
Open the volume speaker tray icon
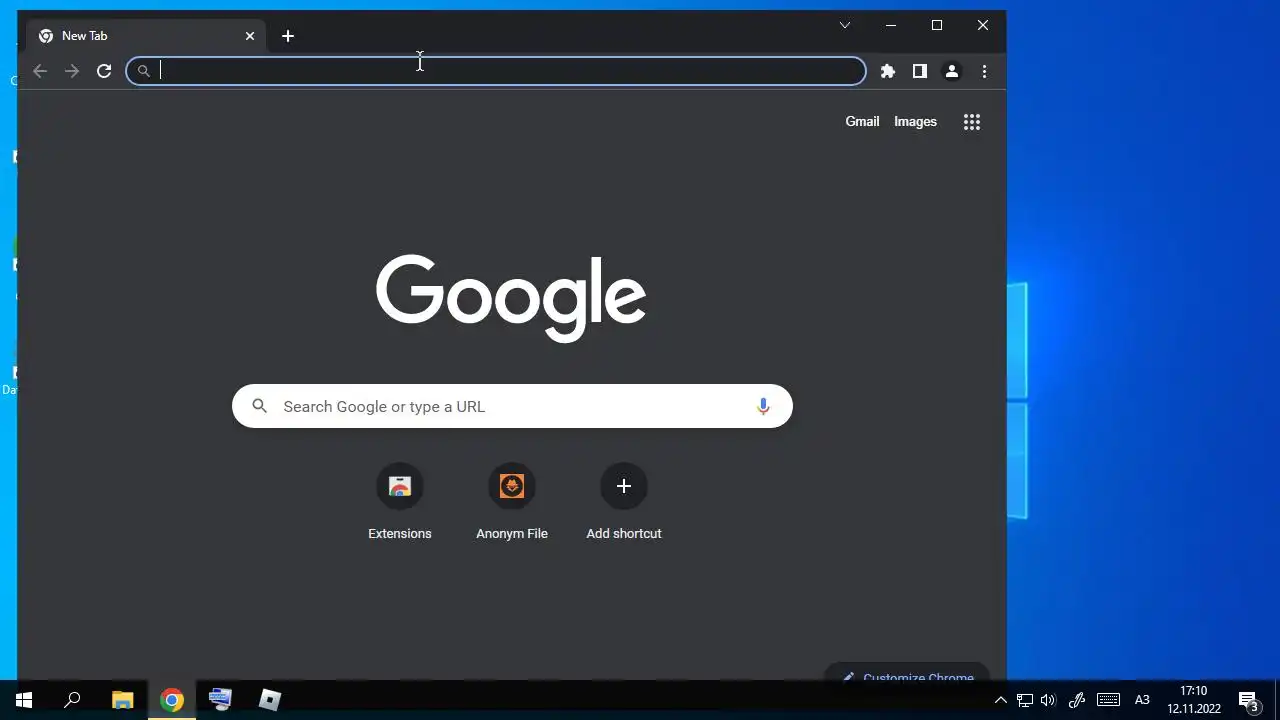pos(1048,700)
